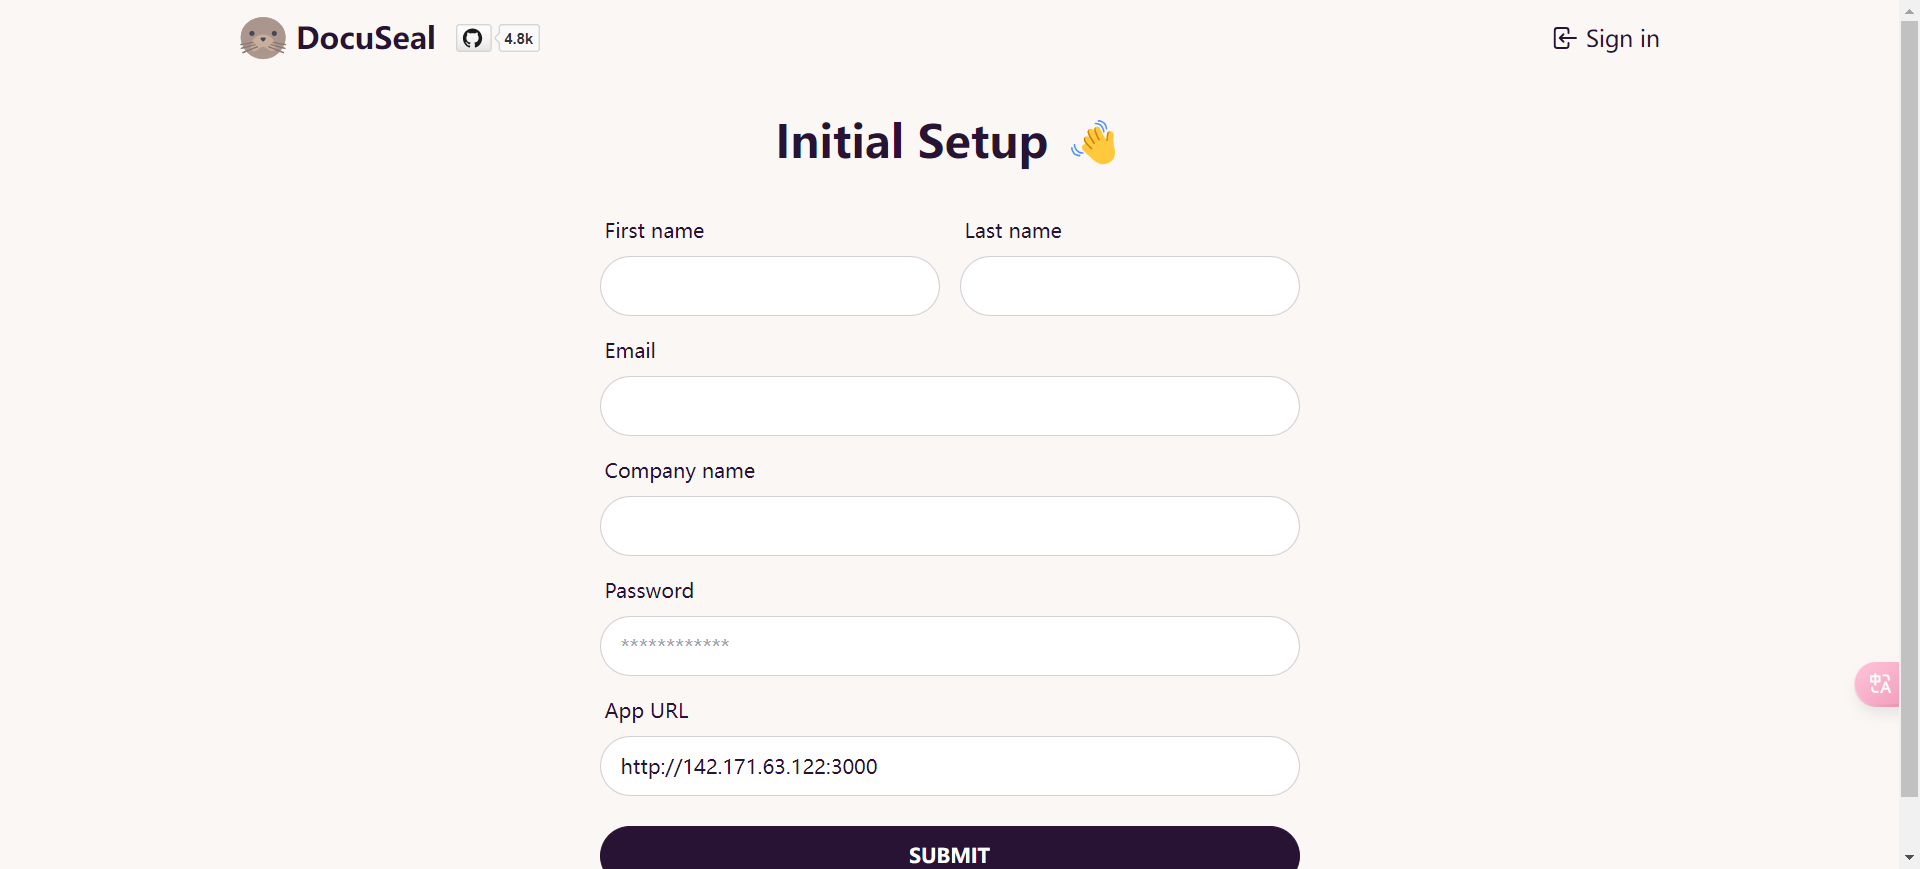Click the Email field label
Image resolution: width=1920 pixels, height=869 pixels.
click(630, 351)
